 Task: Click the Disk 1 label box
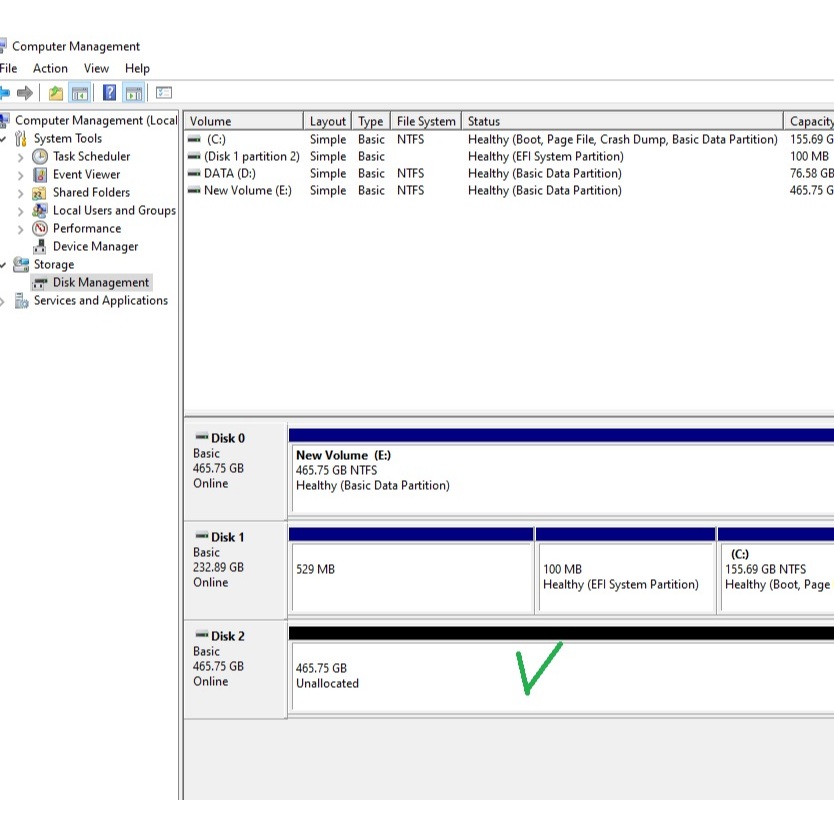(x=235, y=566)
